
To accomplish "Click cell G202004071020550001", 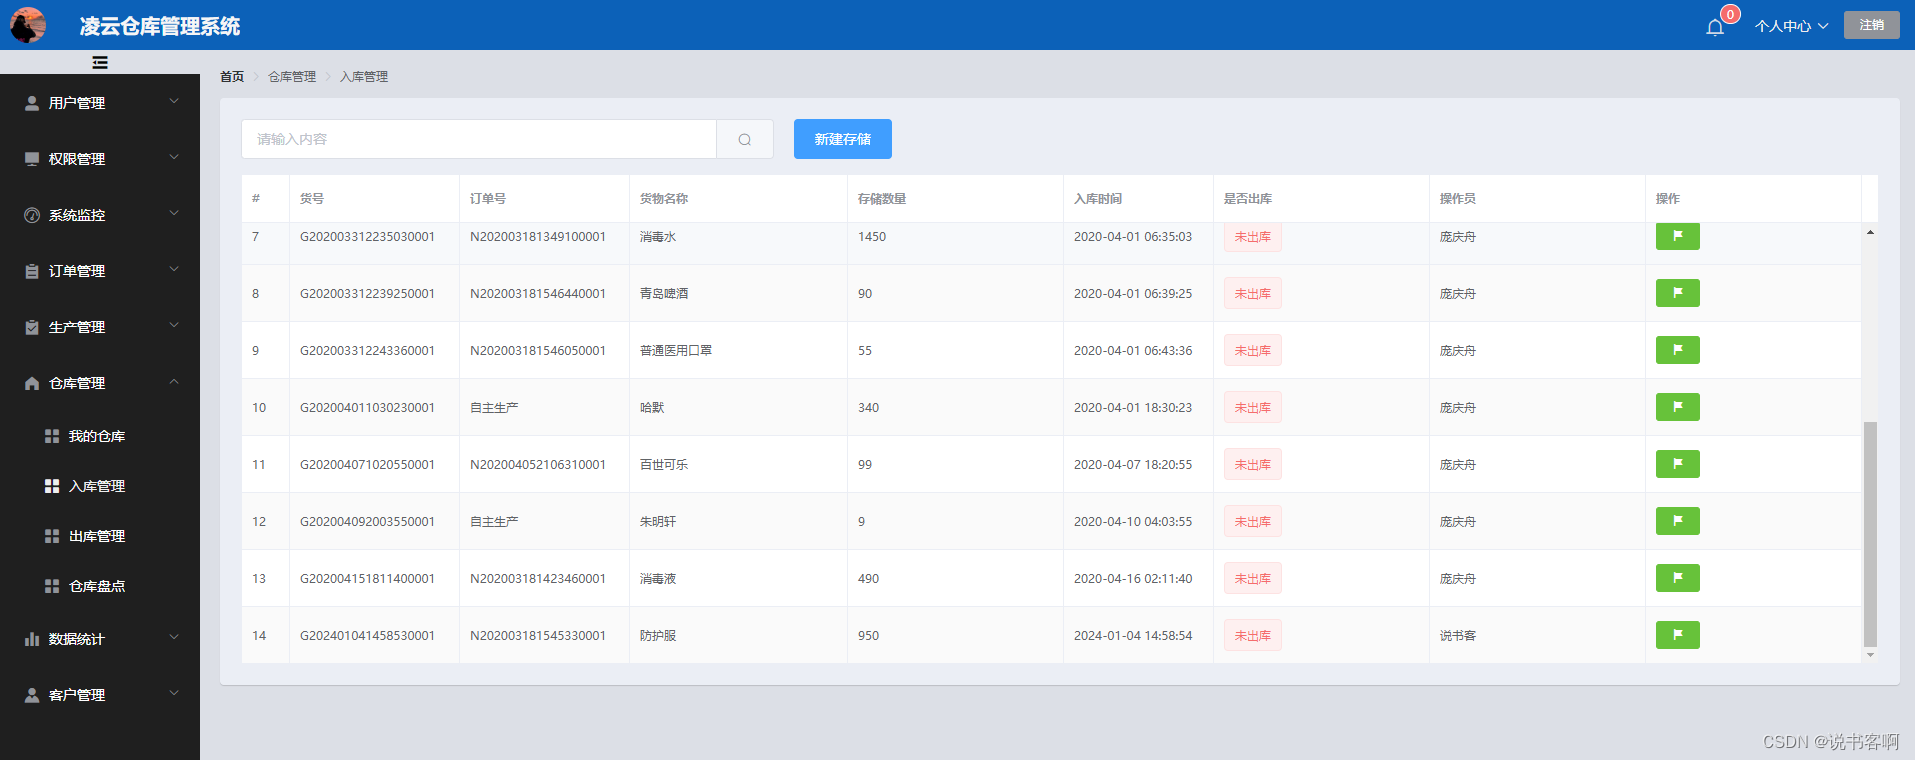I will click(x=367, y=464).
